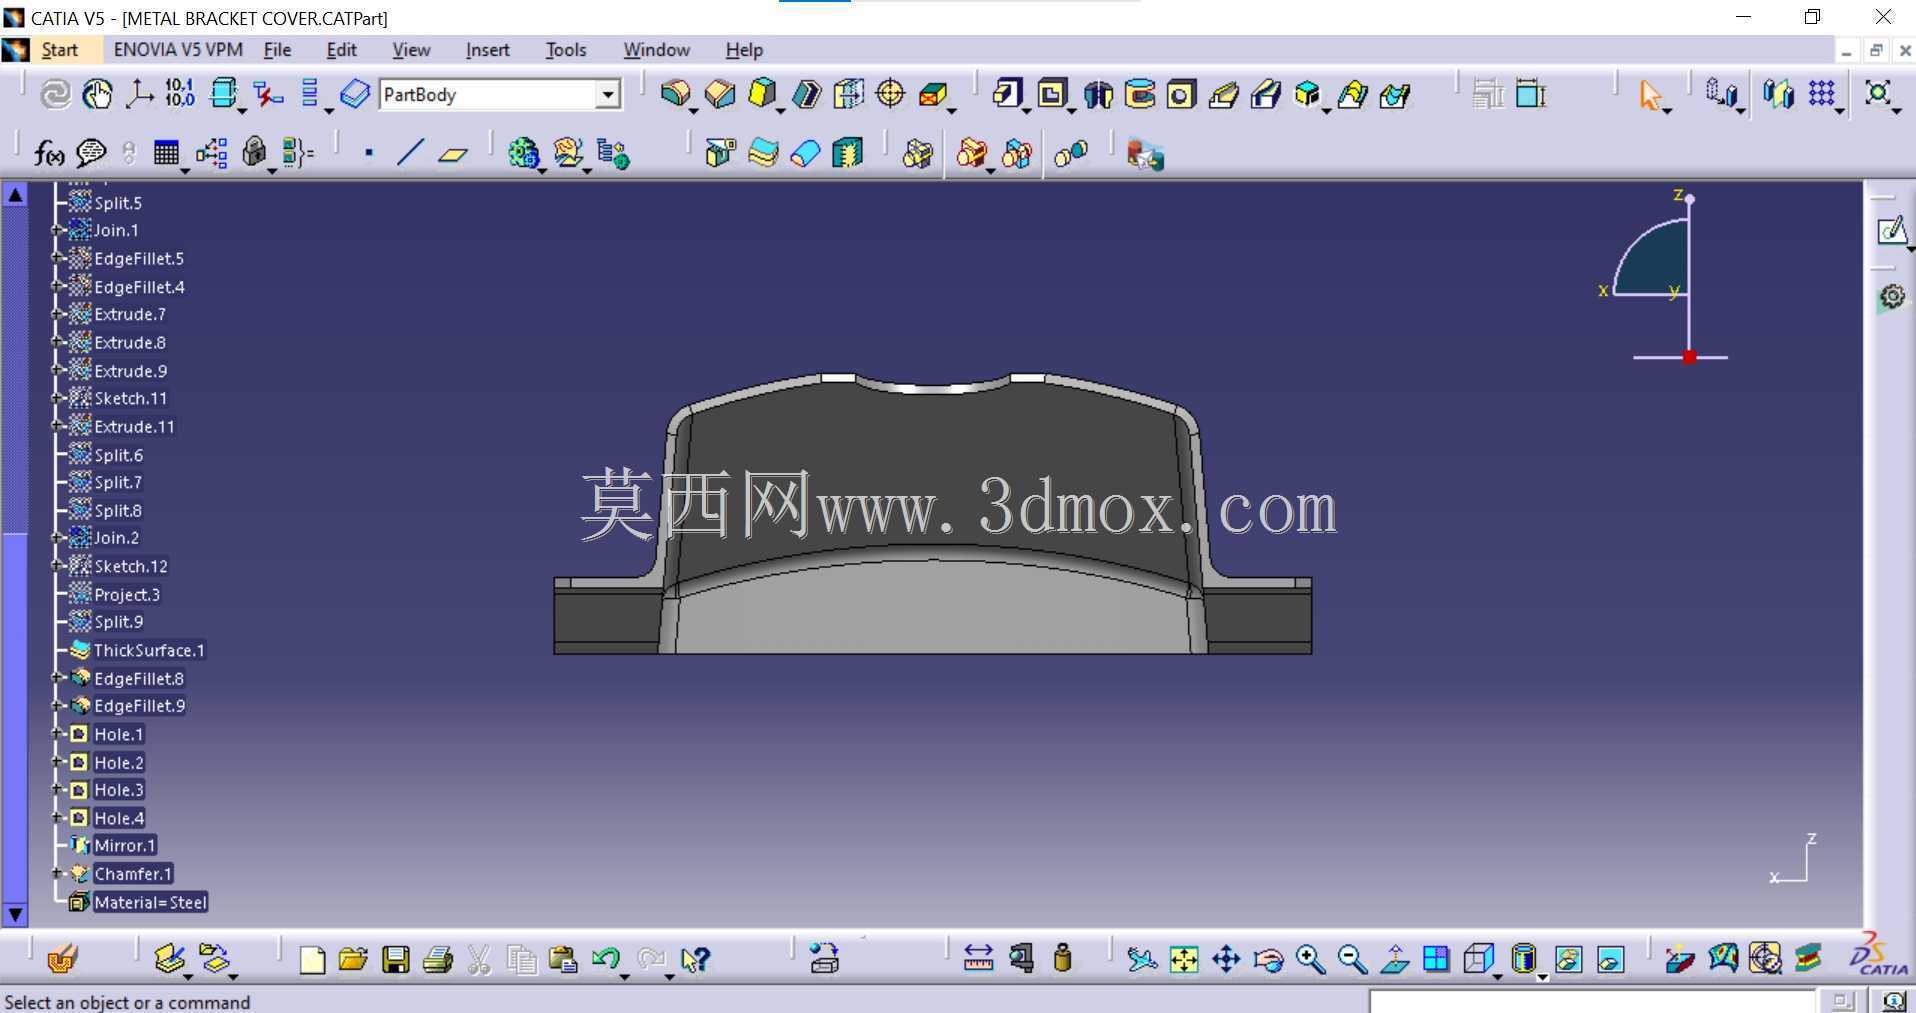Open the Insert menu
Screen dimensions: 1916x1013
[x=487, y=50]
